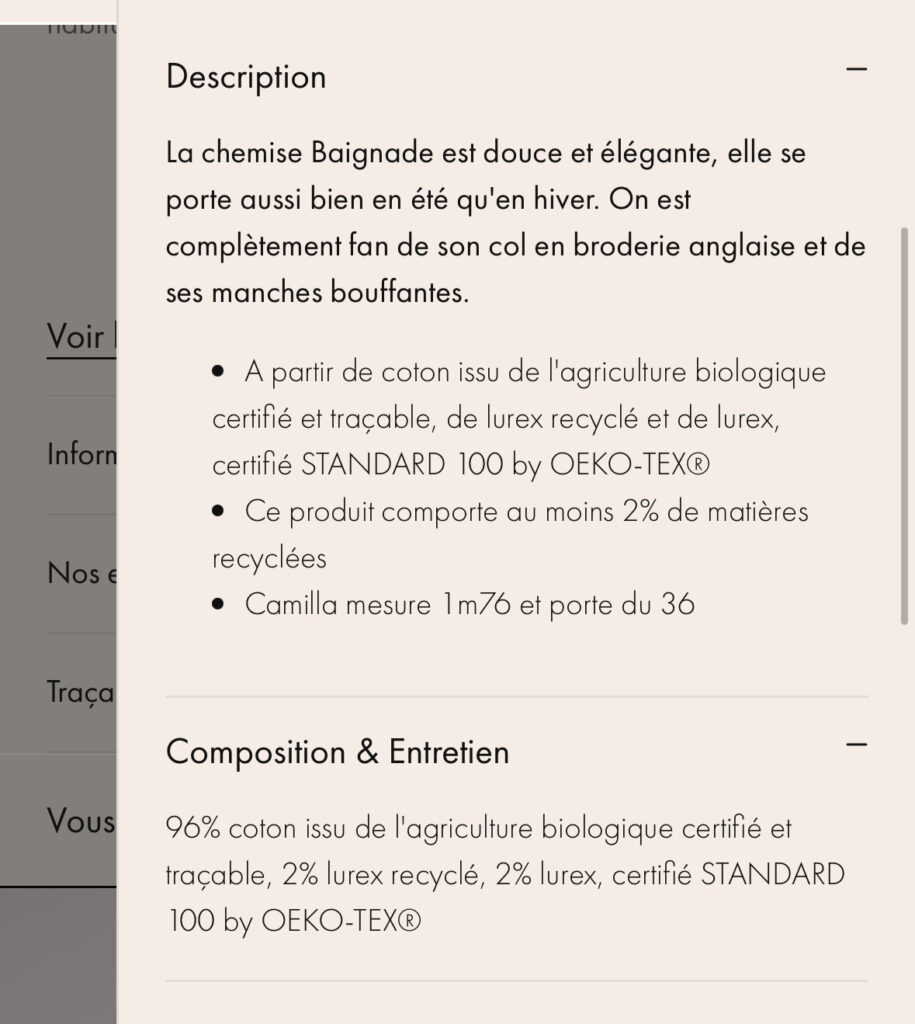Click the side panel's vertical scrollbar
The image size is (915, 1024).
[x=904, y=426]
